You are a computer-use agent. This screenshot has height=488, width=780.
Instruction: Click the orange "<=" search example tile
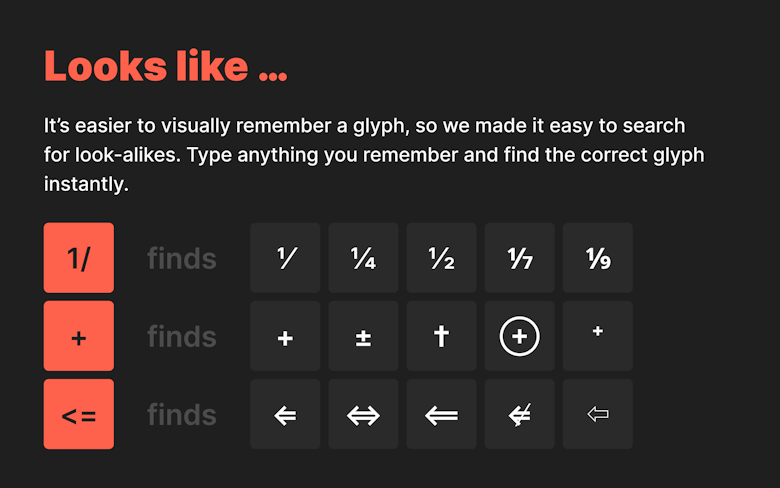pyautogui.click(x=79, y=414)
